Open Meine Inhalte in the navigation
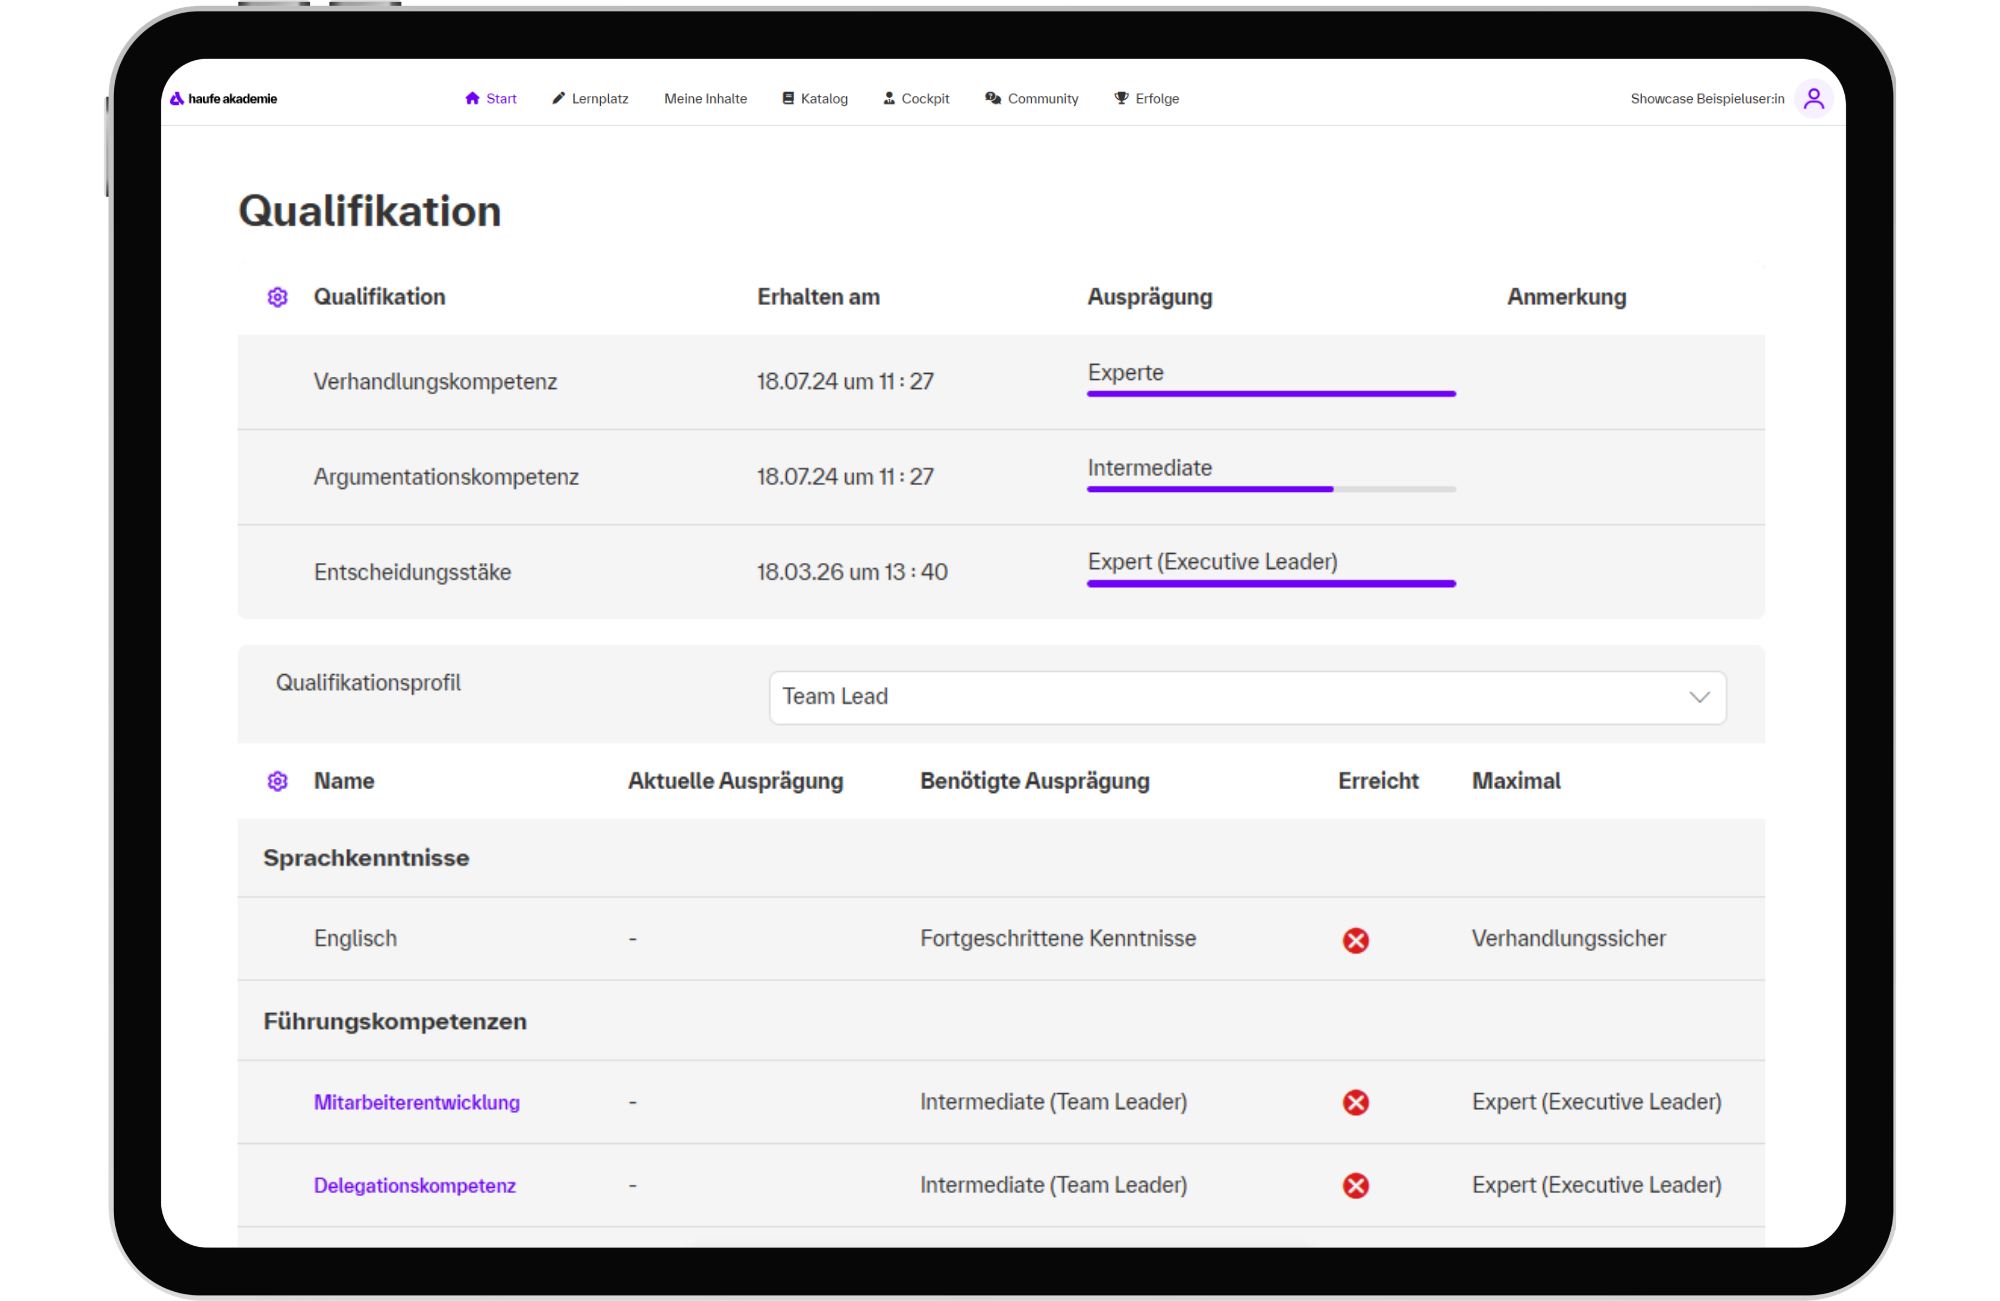This screenshot has width=2000, height=1301. 706,98
